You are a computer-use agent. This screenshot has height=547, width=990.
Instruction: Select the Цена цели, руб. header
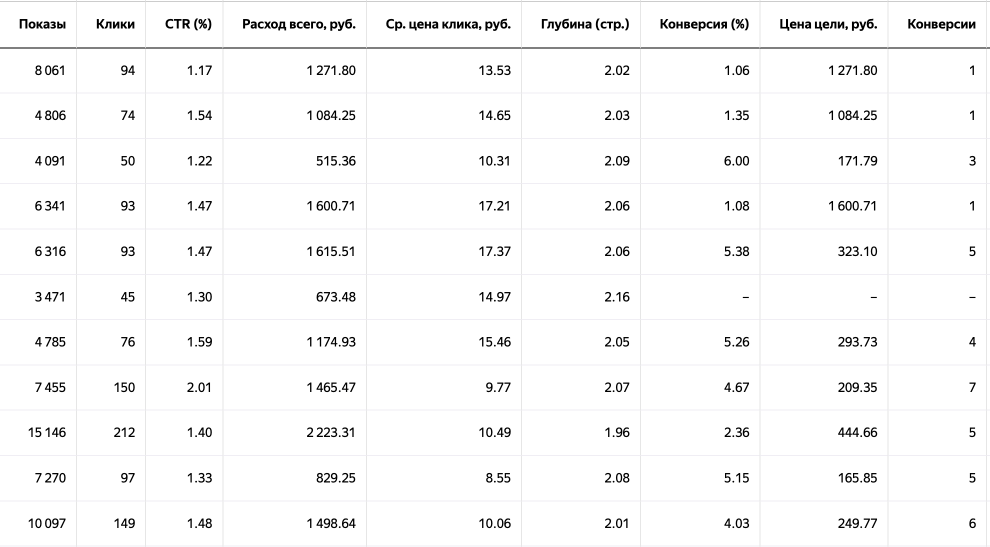click(828, 24)
